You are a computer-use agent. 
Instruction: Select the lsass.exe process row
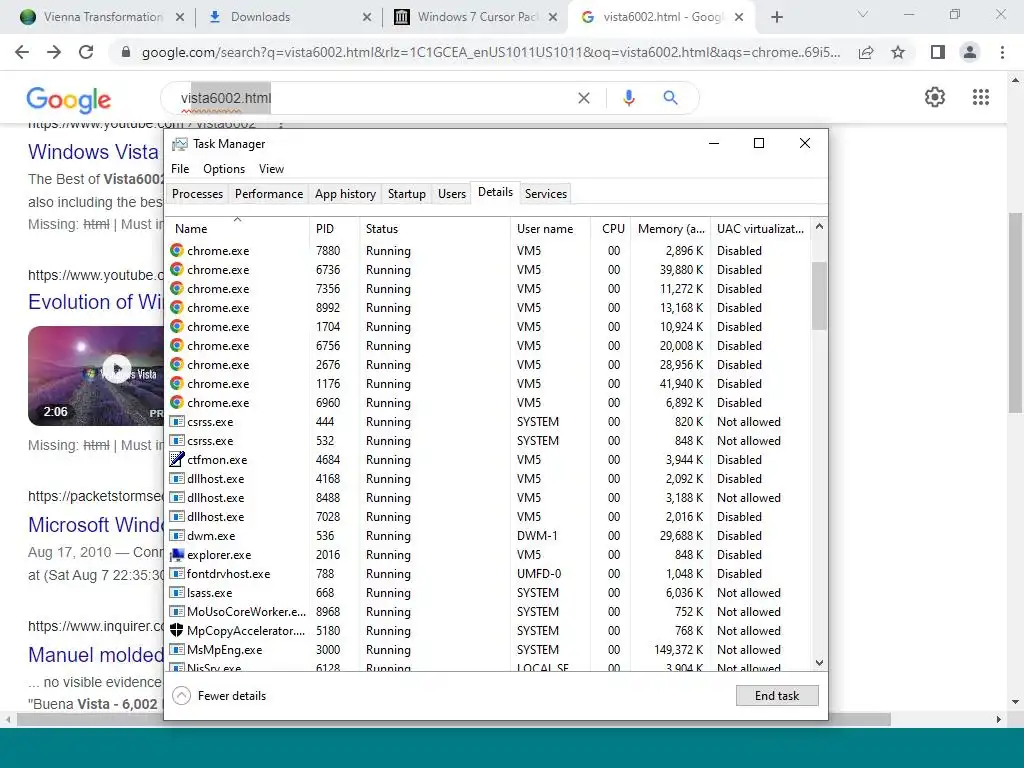click(488, 592)
